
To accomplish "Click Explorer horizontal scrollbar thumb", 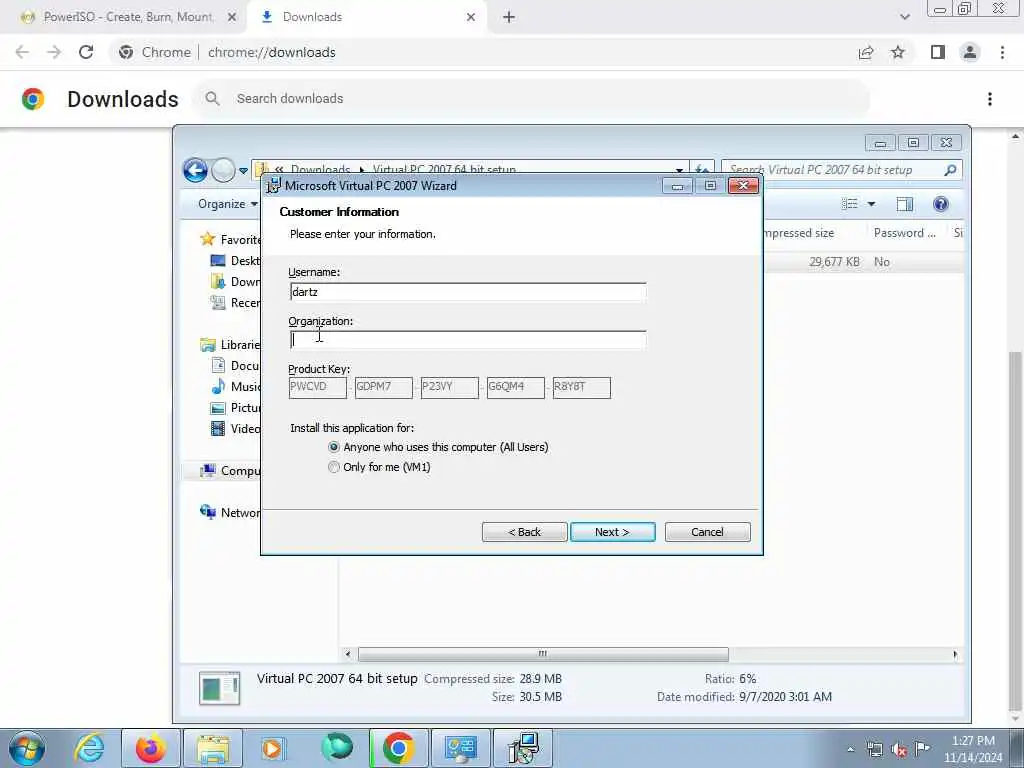I will [543, 654].
